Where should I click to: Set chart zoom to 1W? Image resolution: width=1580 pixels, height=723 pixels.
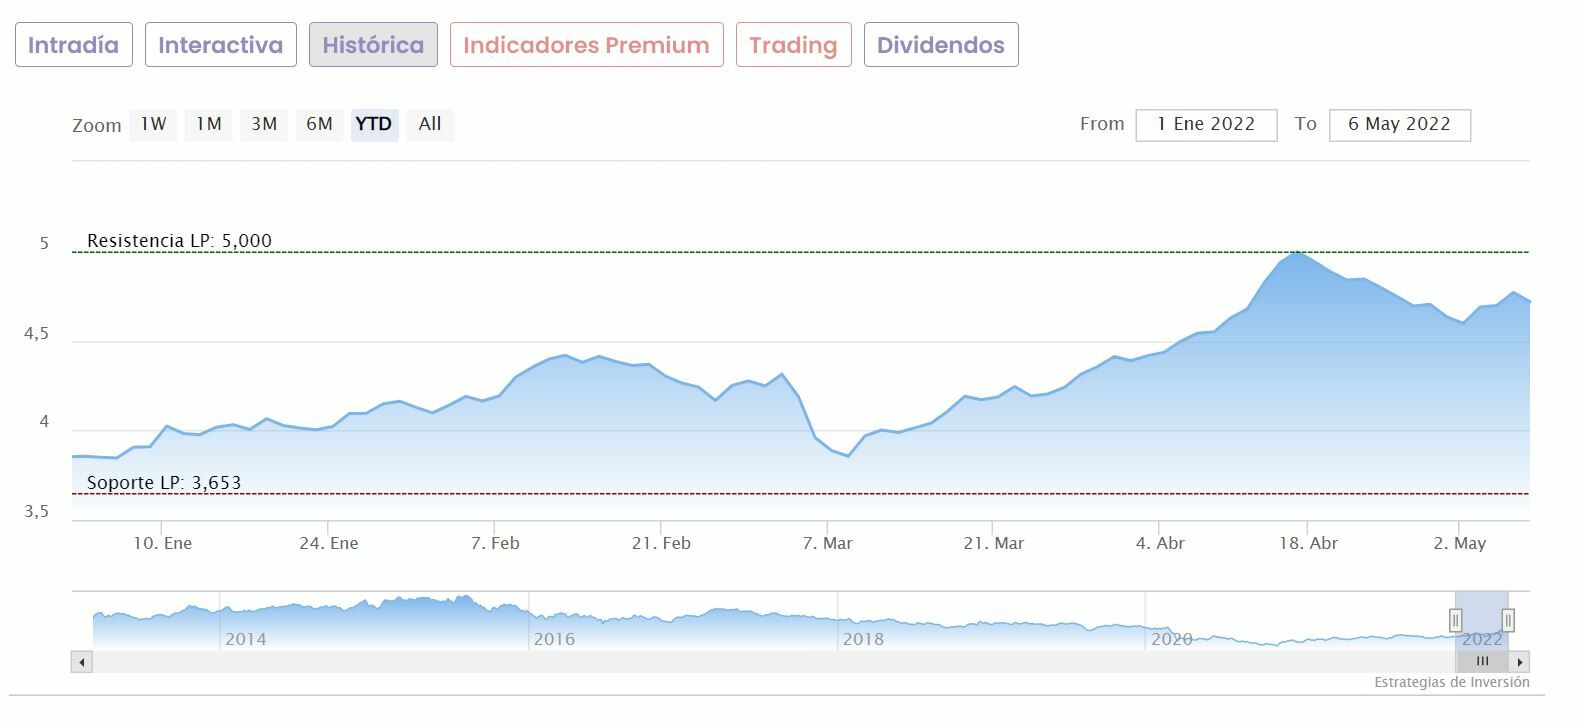153,124
